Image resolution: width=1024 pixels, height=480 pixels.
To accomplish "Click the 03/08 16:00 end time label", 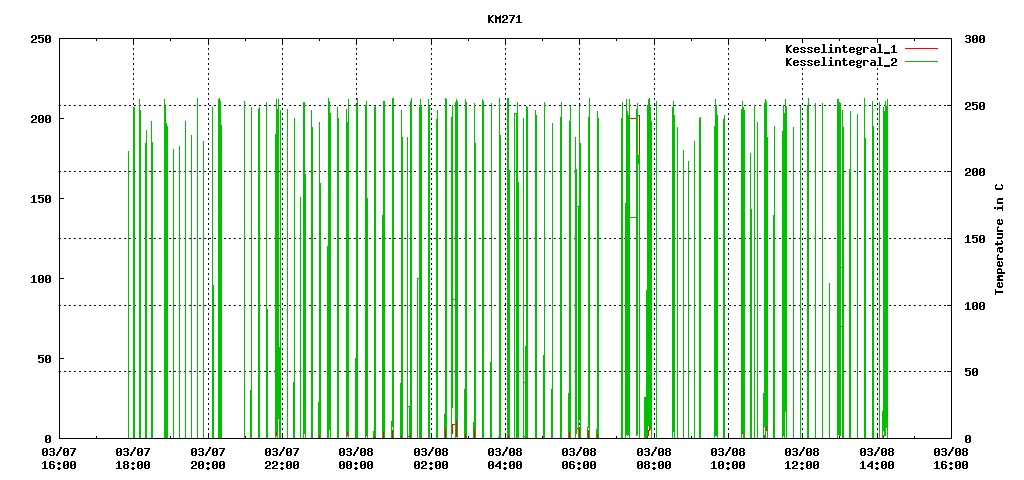I will tap(950, 458).
